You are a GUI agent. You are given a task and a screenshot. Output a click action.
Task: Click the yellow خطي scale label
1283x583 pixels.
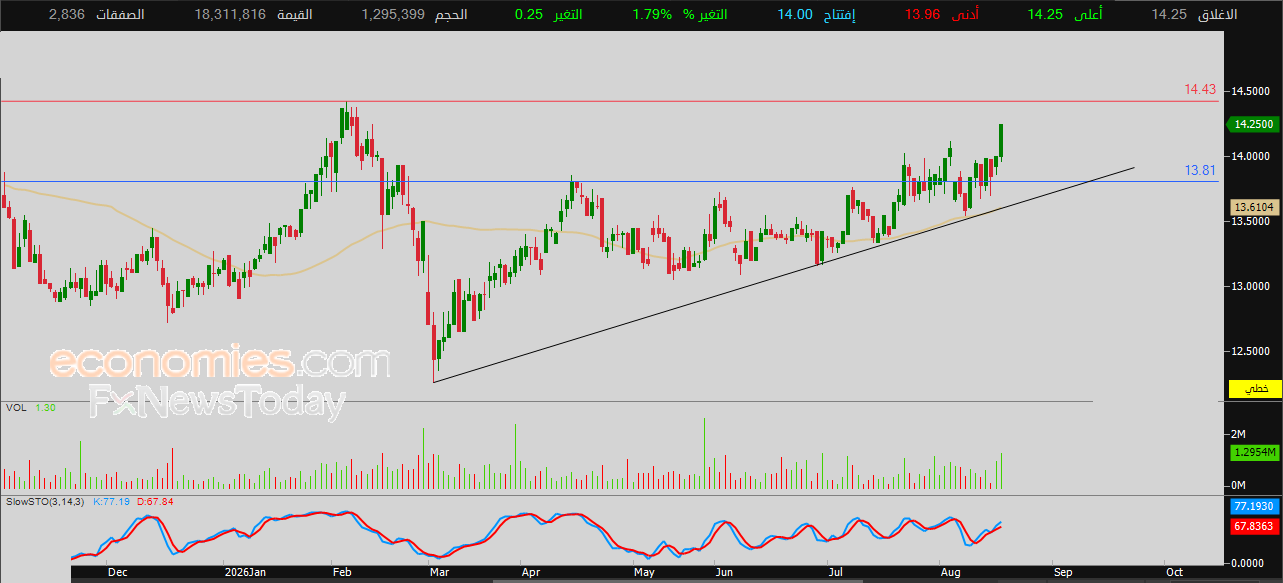[1262, 388]
